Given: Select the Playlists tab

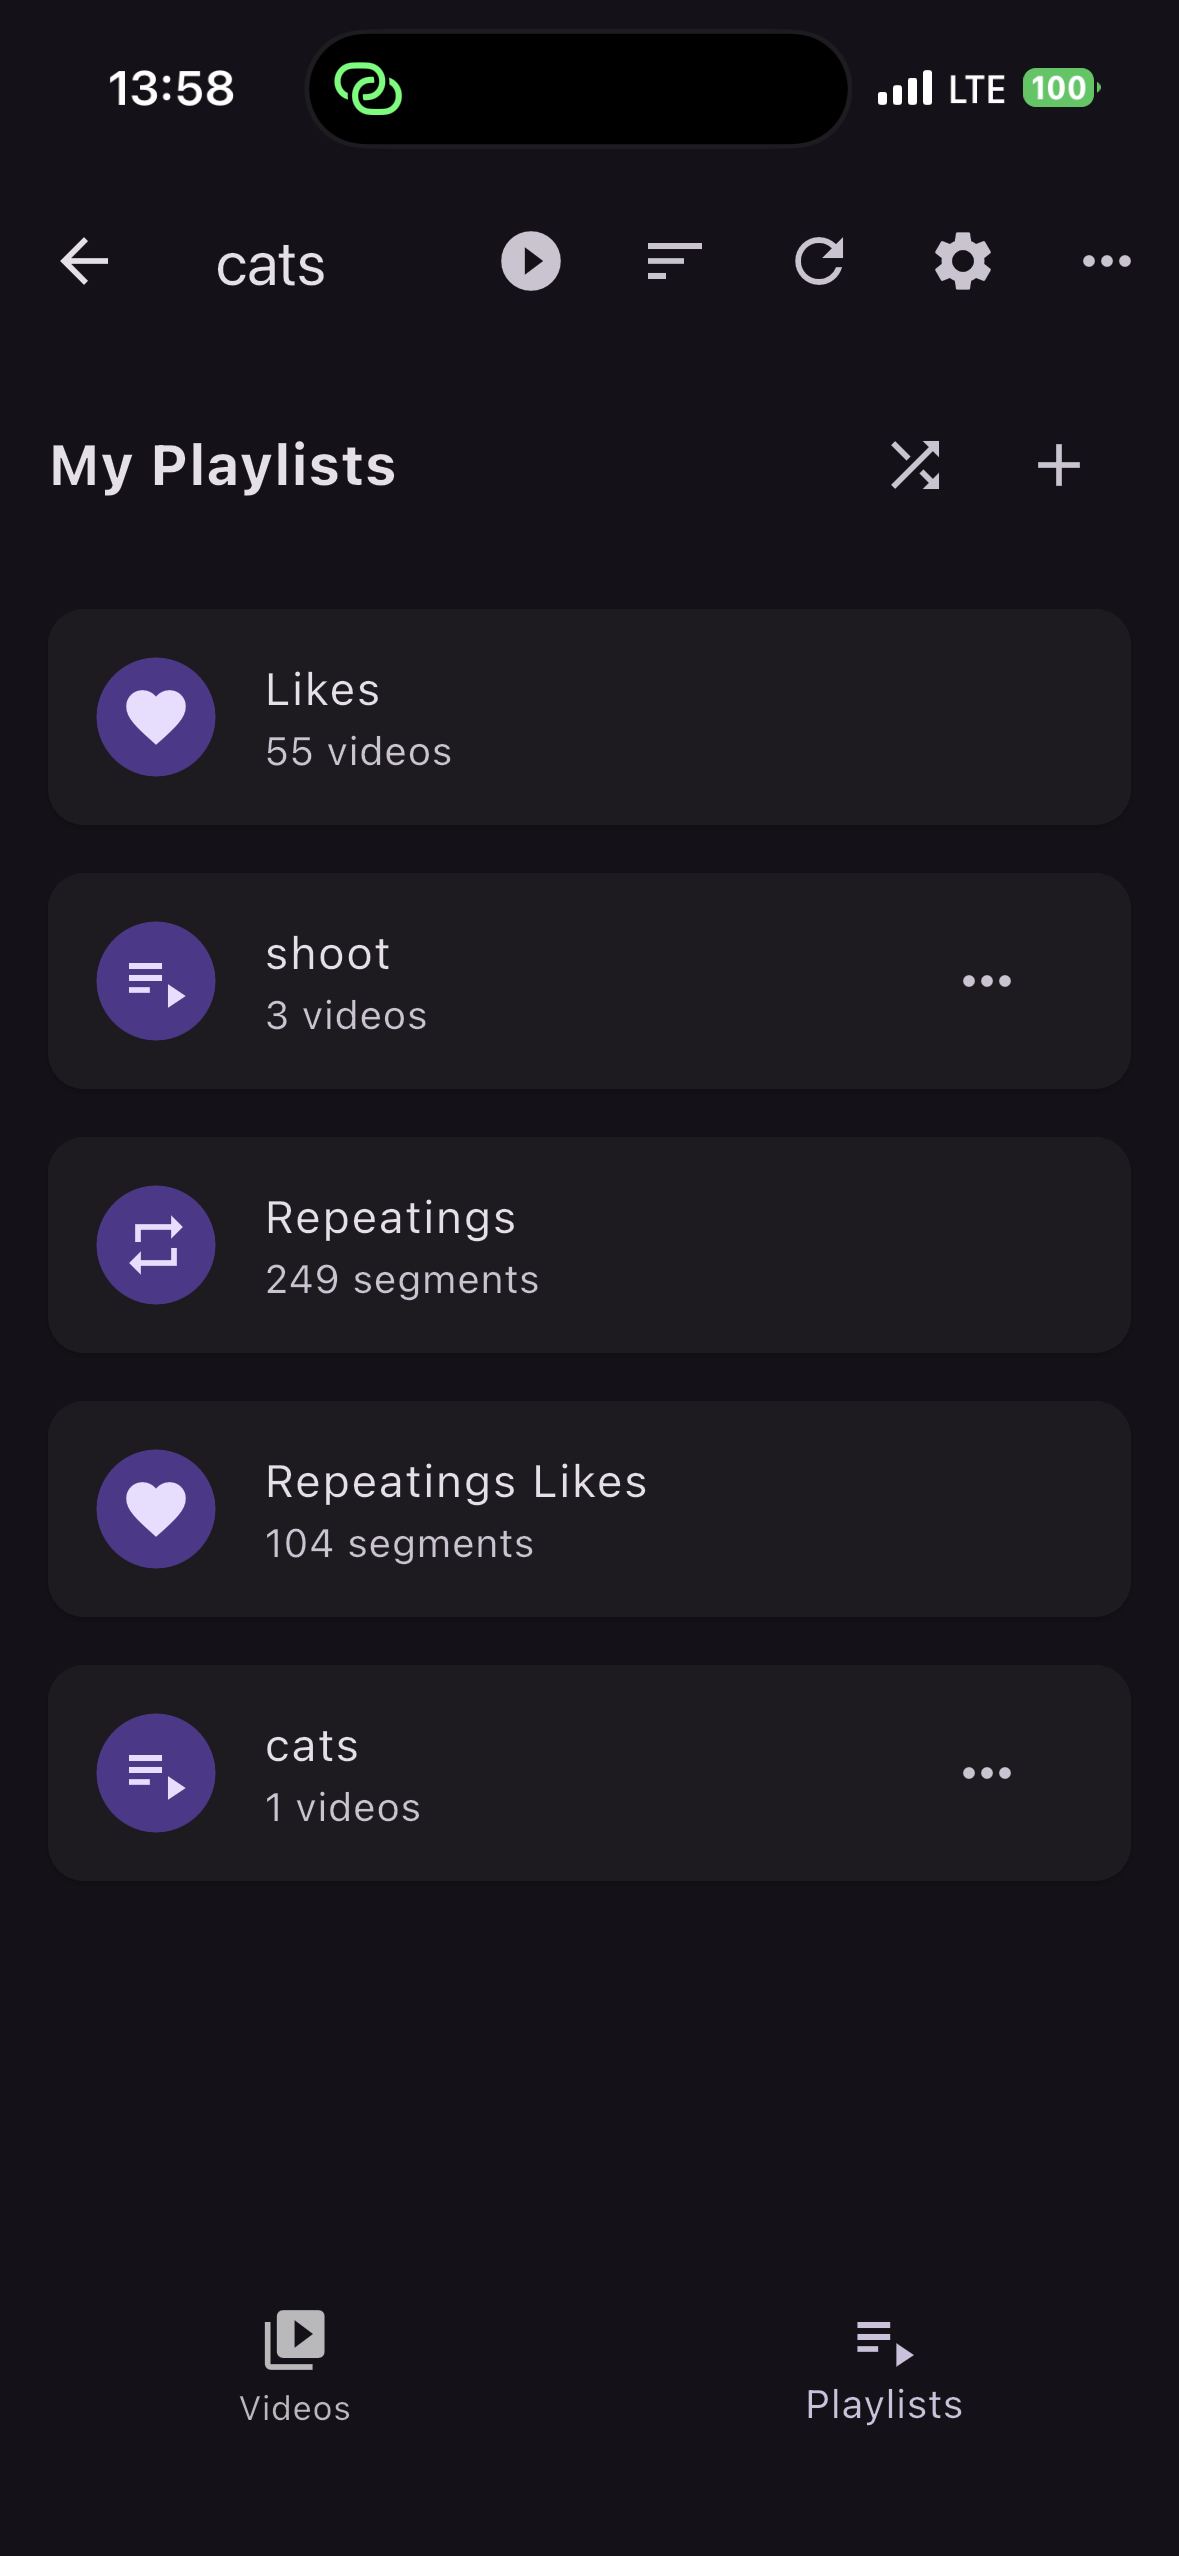Looking at the screenshot, I should (884, 2370).
